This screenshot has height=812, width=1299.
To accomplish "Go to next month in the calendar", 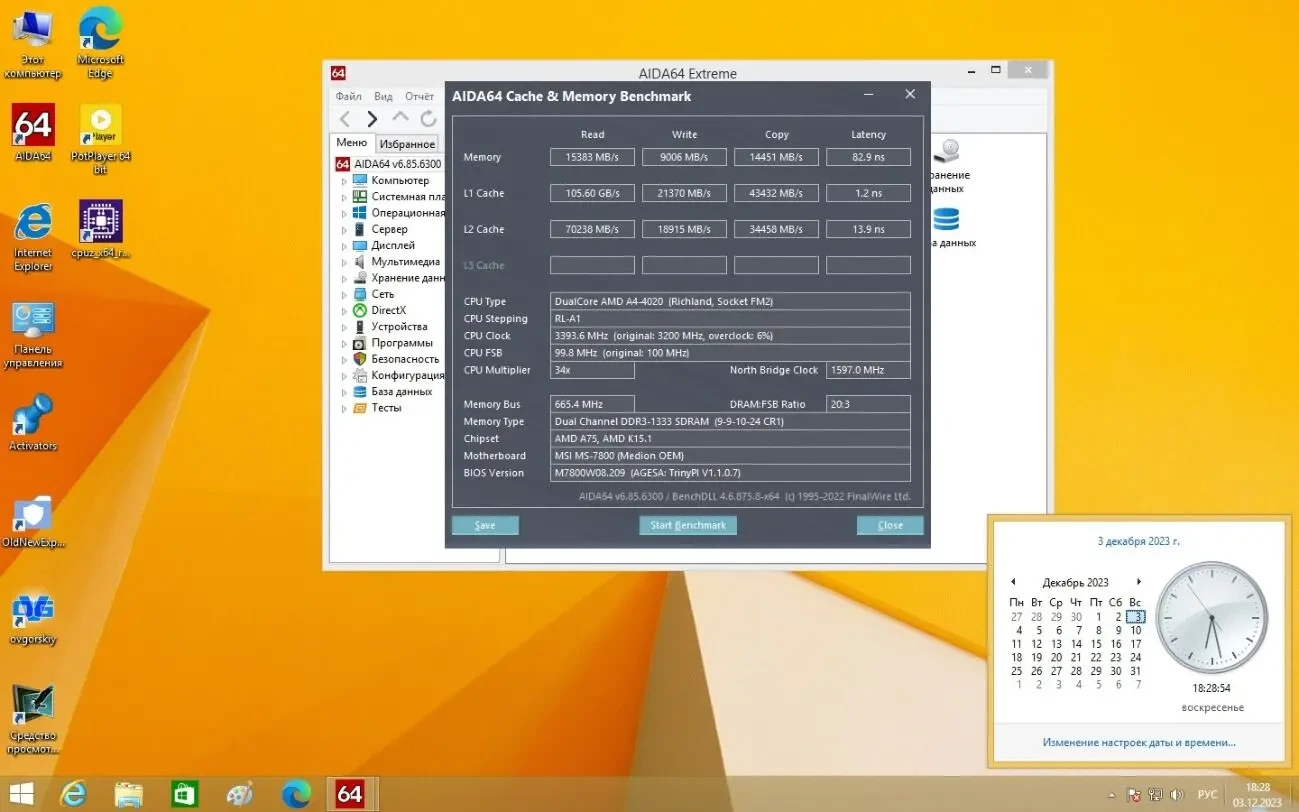I will (1139, 581).
